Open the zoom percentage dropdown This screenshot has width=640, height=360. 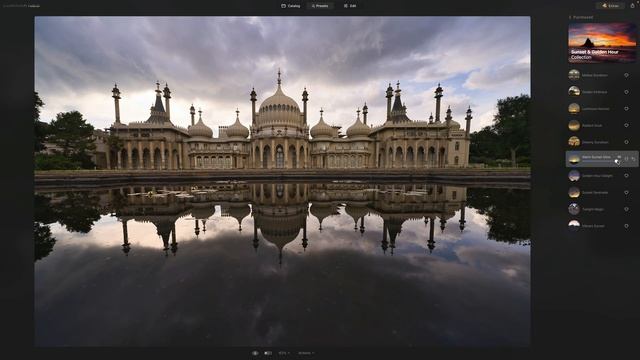(284, 353)
